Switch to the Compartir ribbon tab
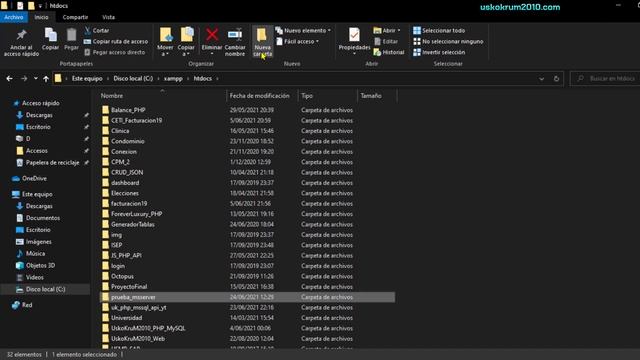The image size is (640, 360). [x=75, y=17]
